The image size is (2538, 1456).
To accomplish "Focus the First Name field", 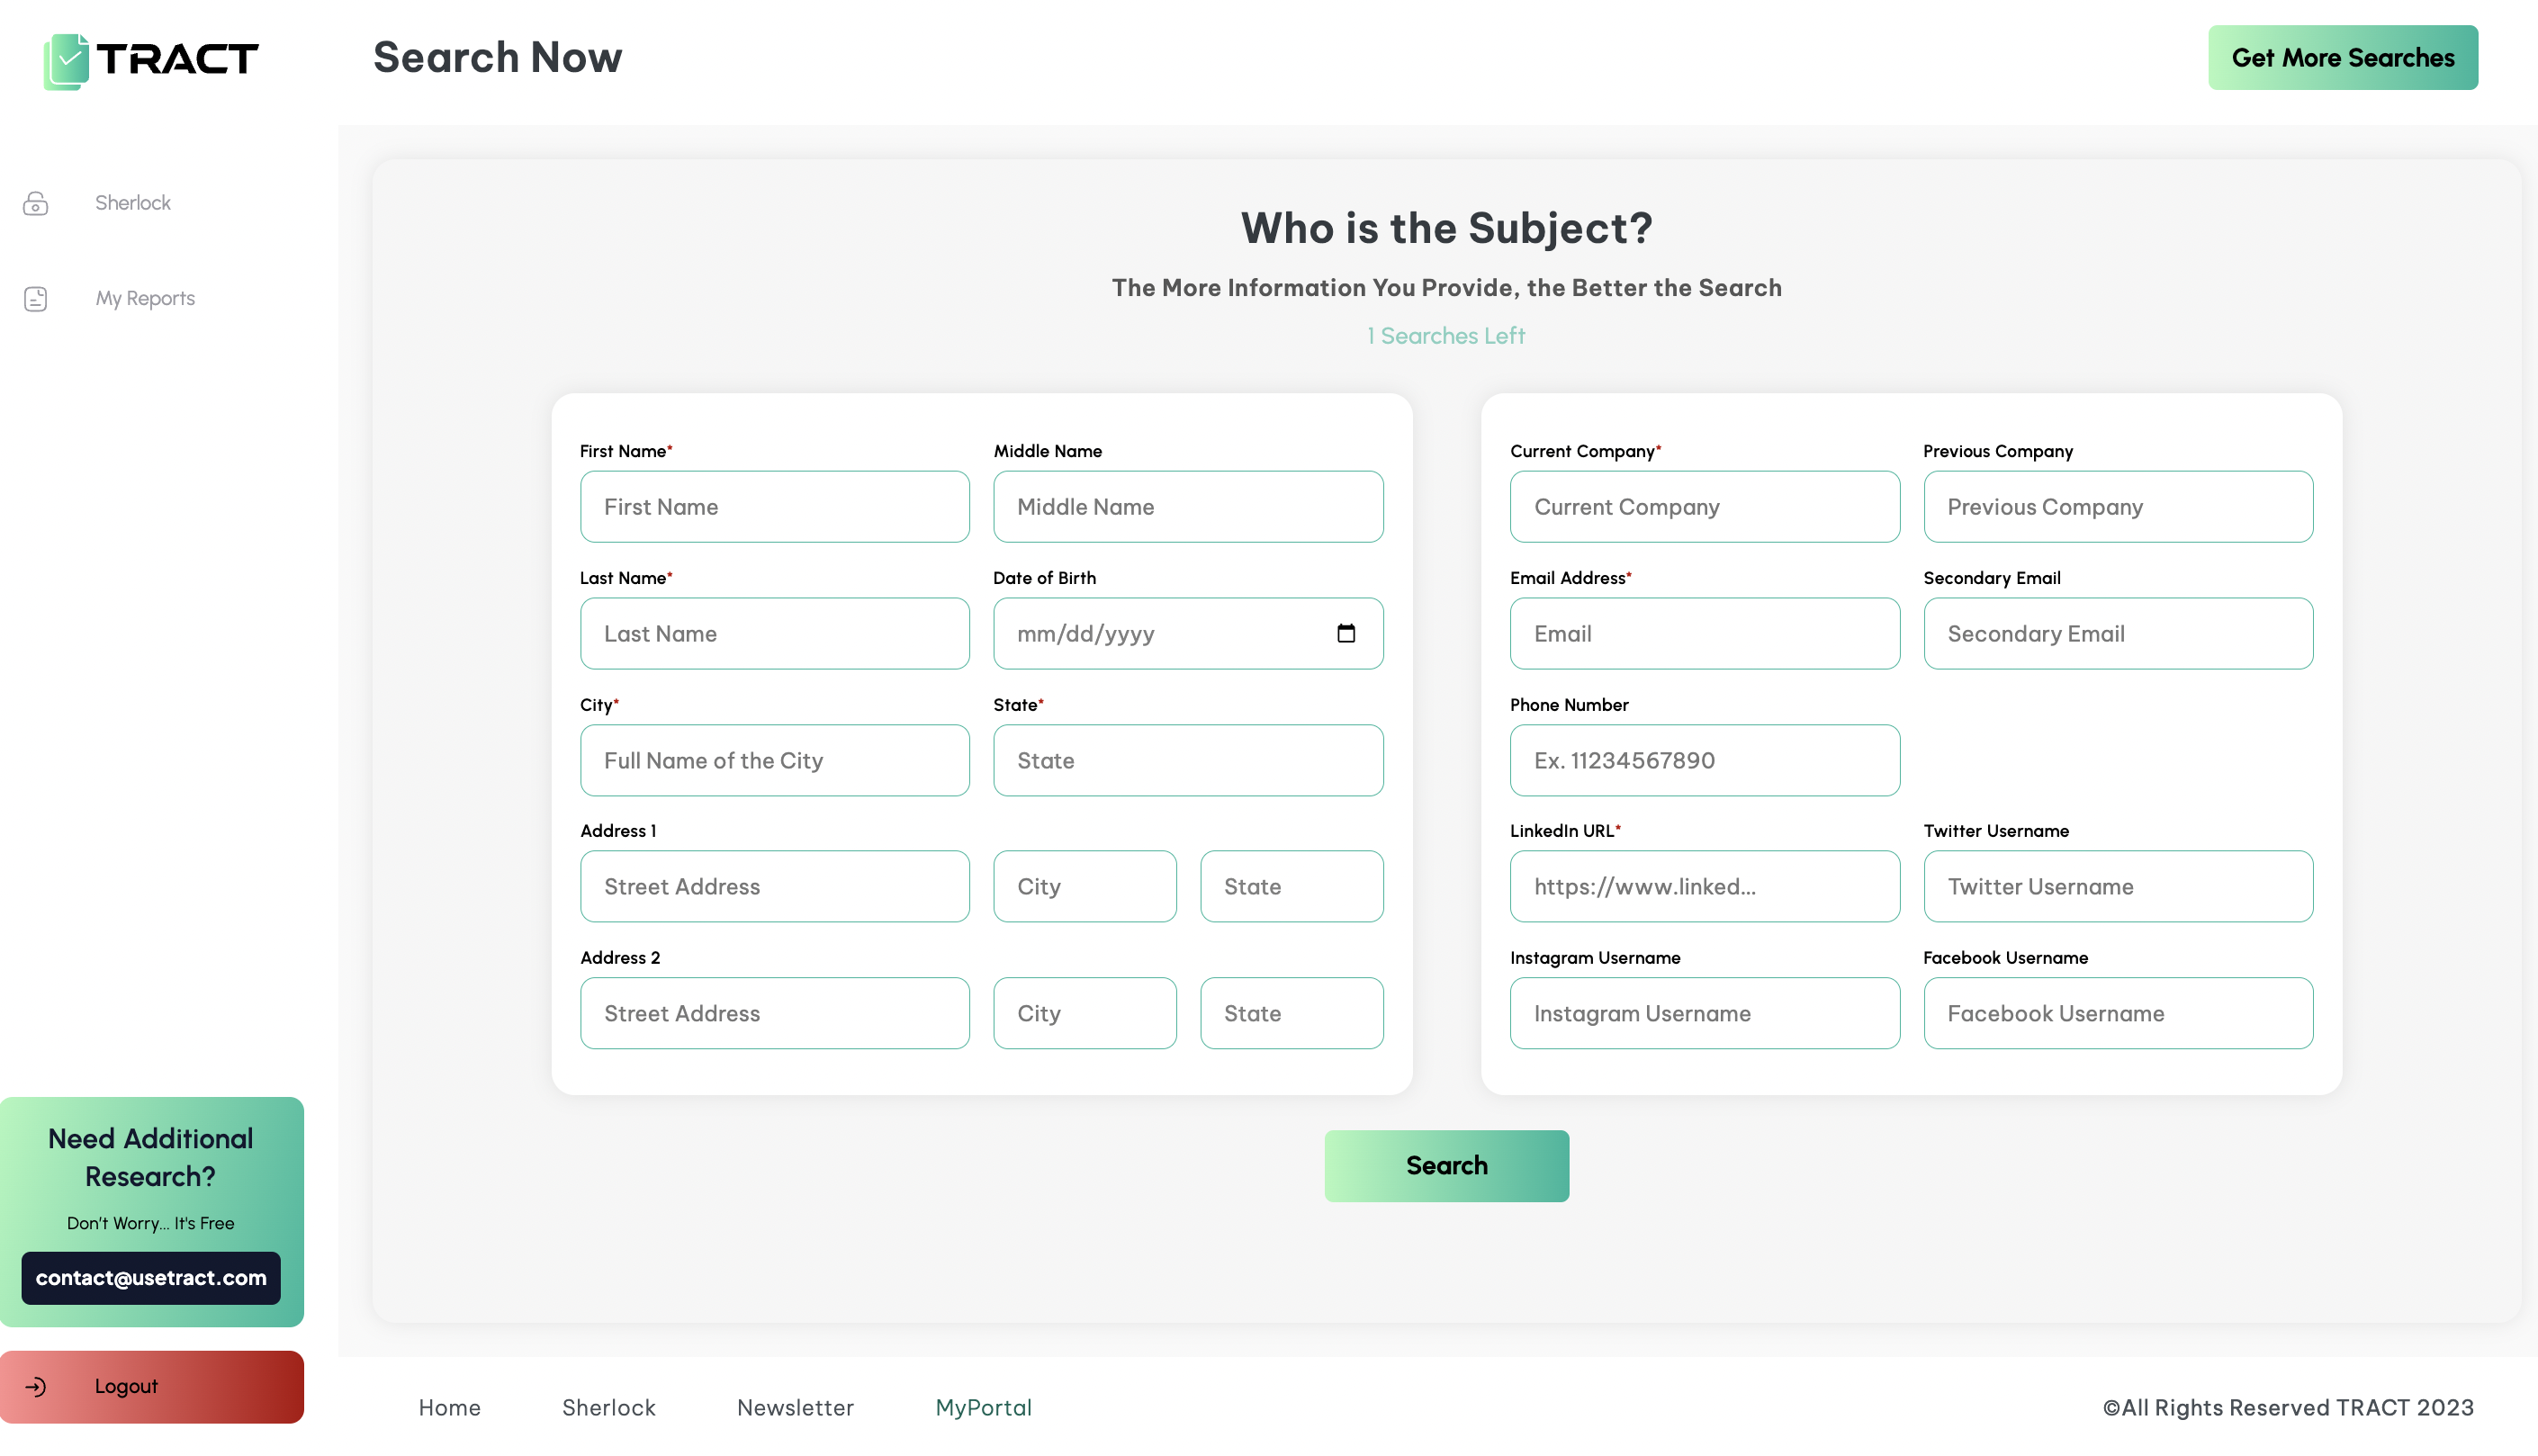I will click(774, 507).
